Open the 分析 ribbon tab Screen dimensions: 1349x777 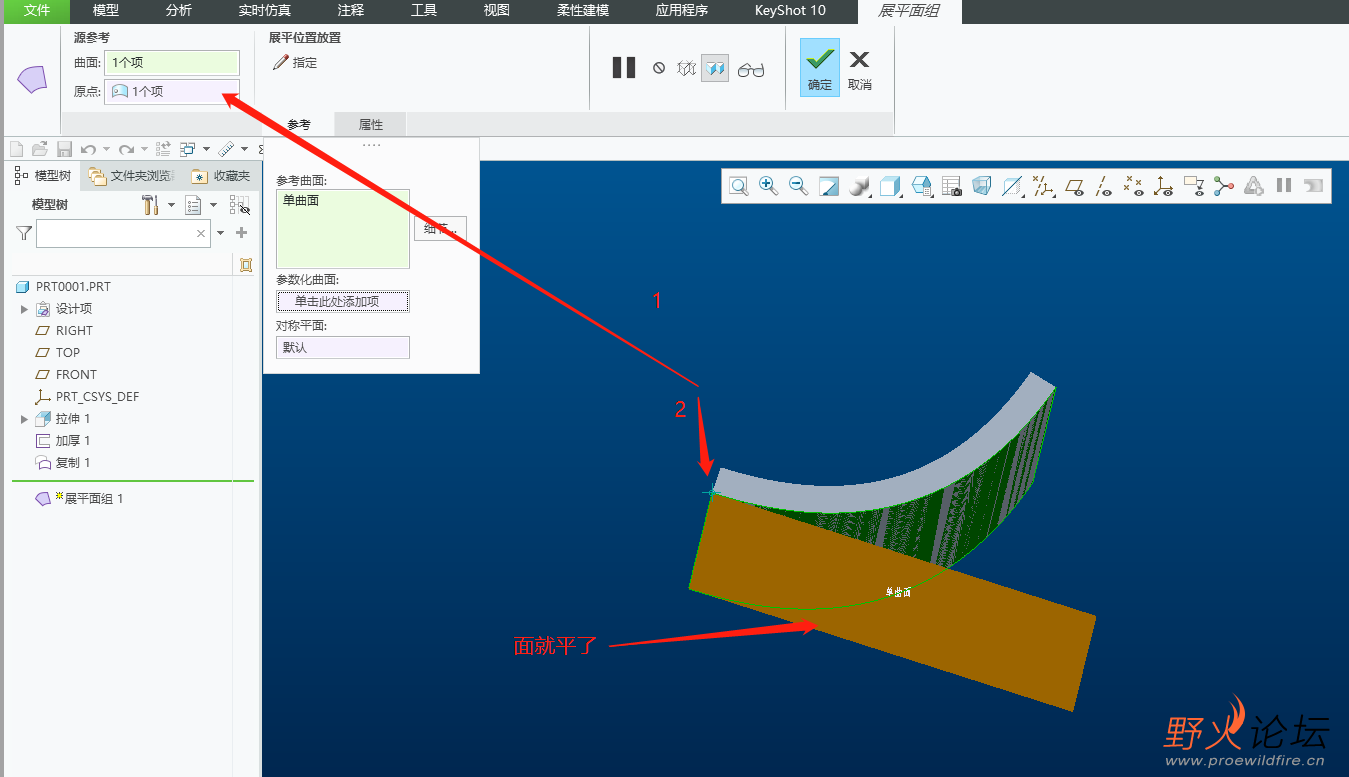point(179,11)
